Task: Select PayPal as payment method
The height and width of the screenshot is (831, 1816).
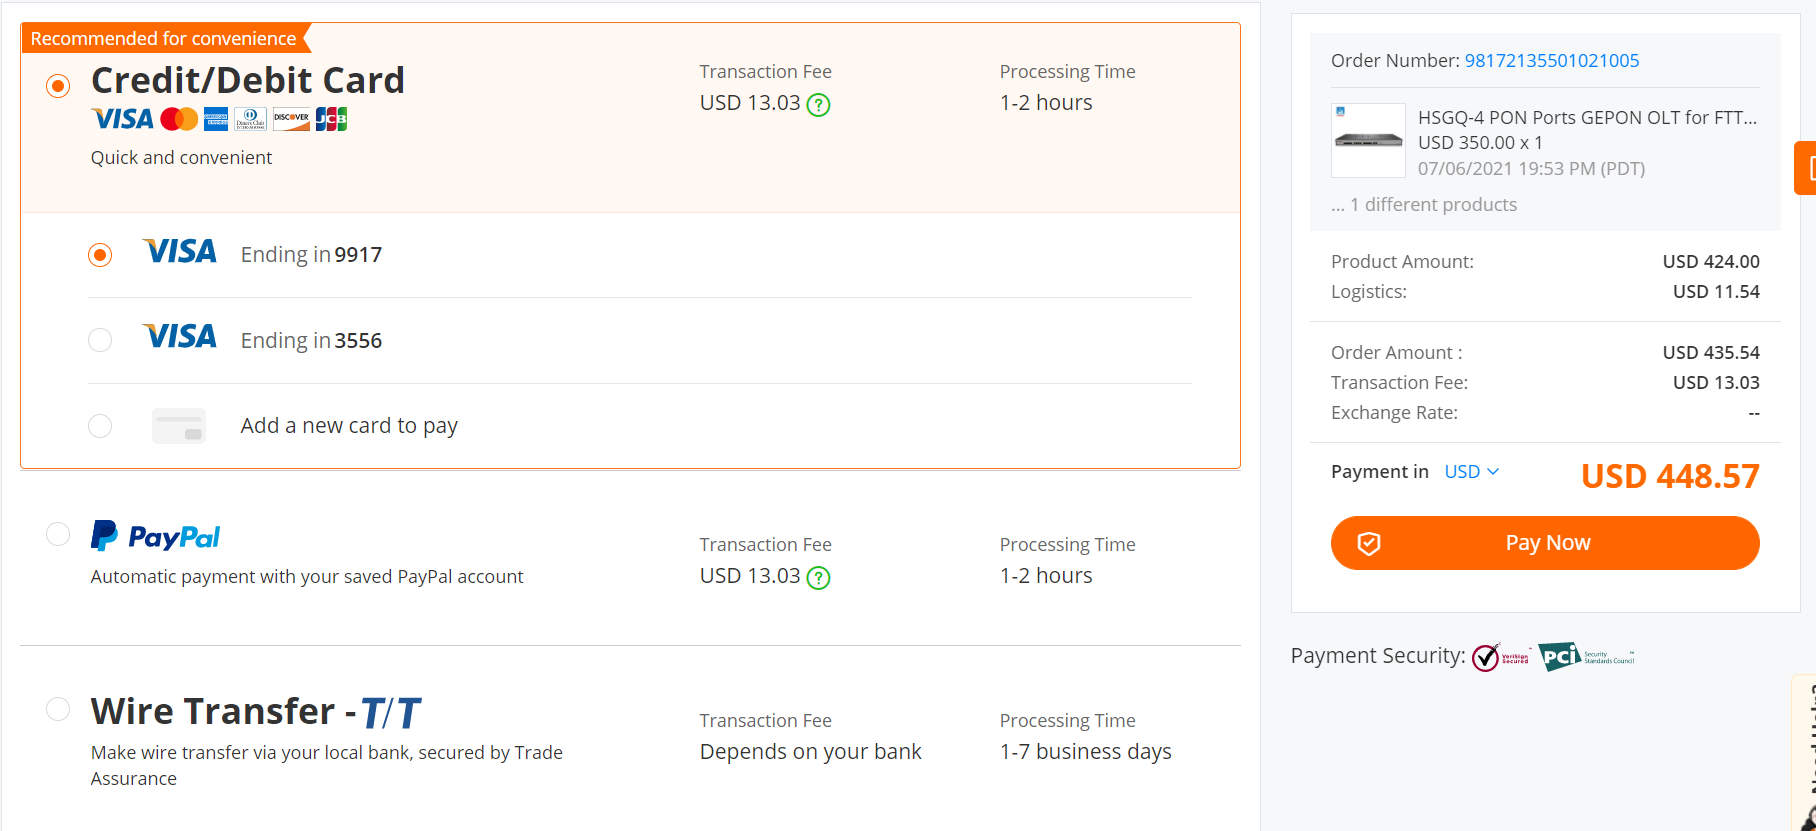Action: [x=58, y=534]
